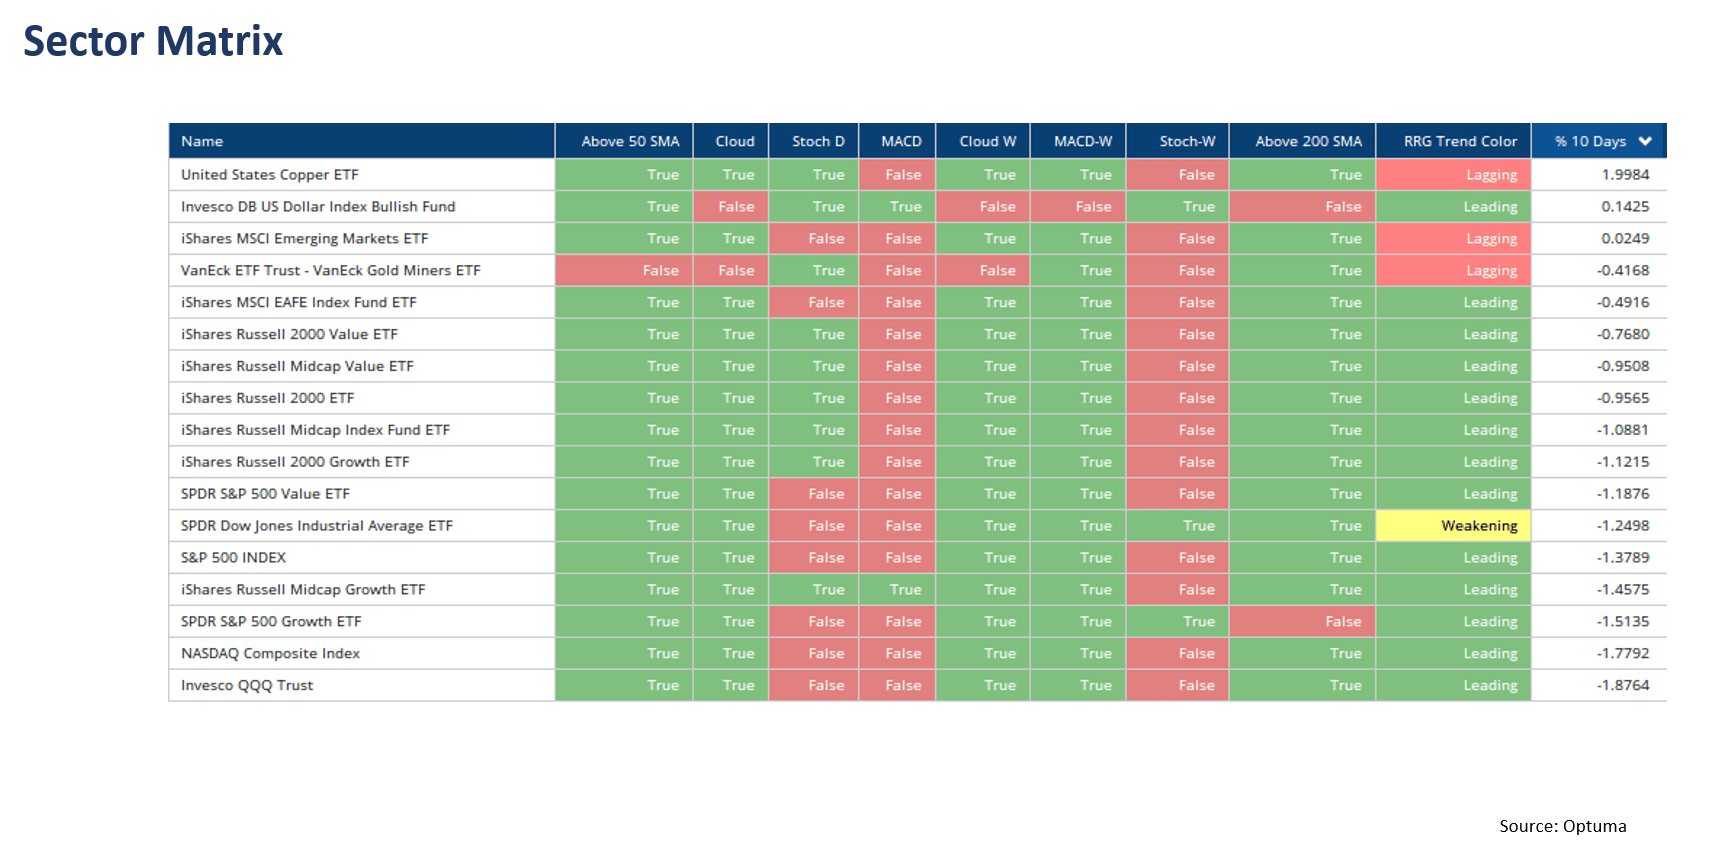1717x842 pixels.
Task: Click False under Stoch D for NASDAQ Composite Index
Action: (814, 654)
